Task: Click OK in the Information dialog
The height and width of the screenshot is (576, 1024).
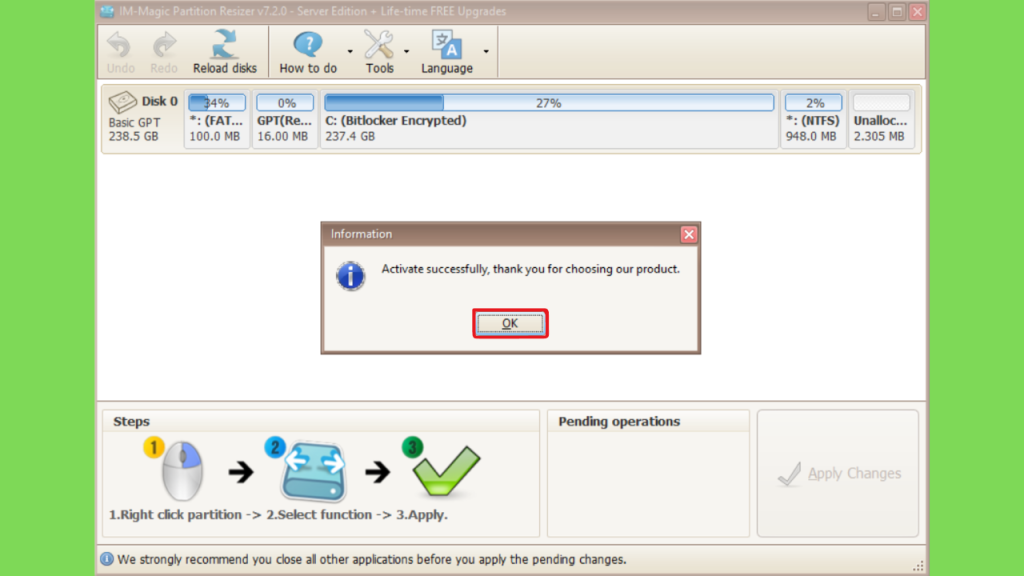Action: click(x=510, y=323)
